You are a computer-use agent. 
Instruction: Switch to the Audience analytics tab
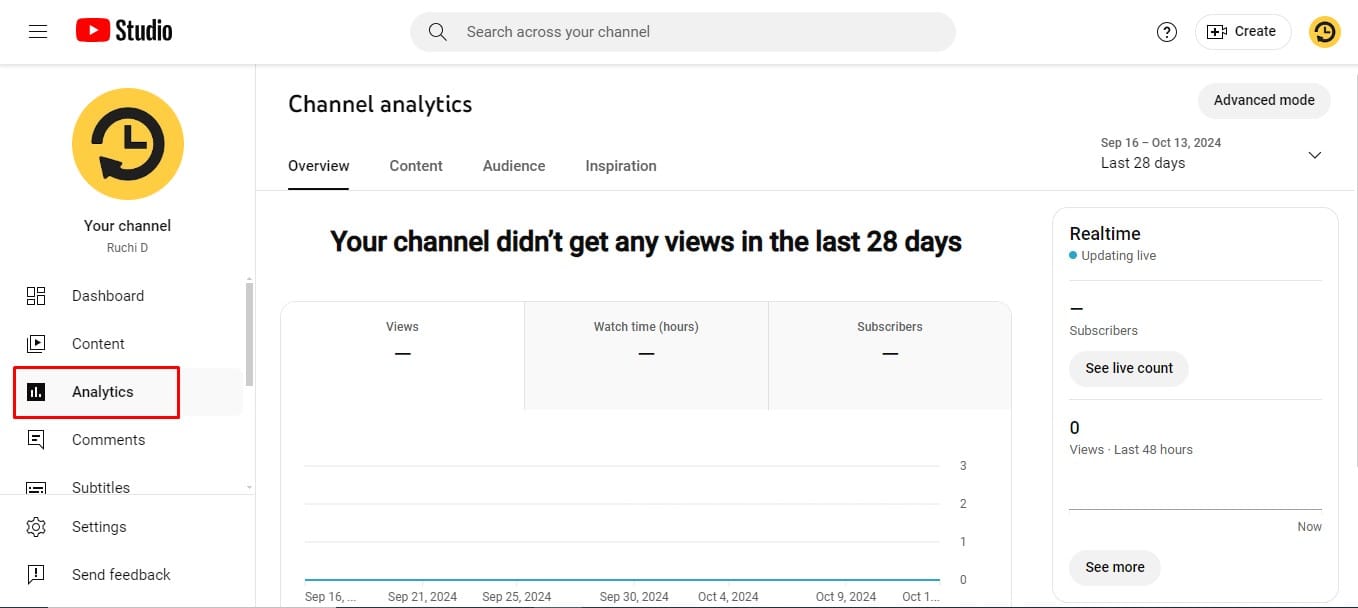coord(513,165)
